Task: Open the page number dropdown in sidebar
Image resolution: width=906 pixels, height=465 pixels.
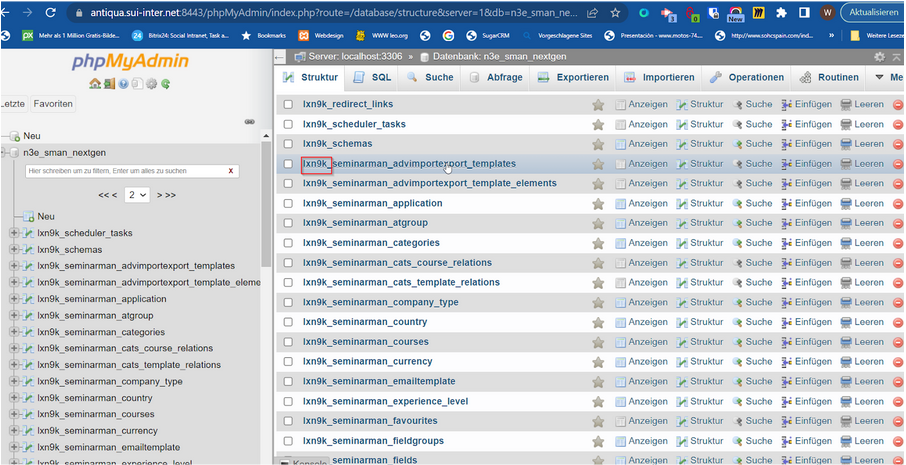Action: pos(136,195)
